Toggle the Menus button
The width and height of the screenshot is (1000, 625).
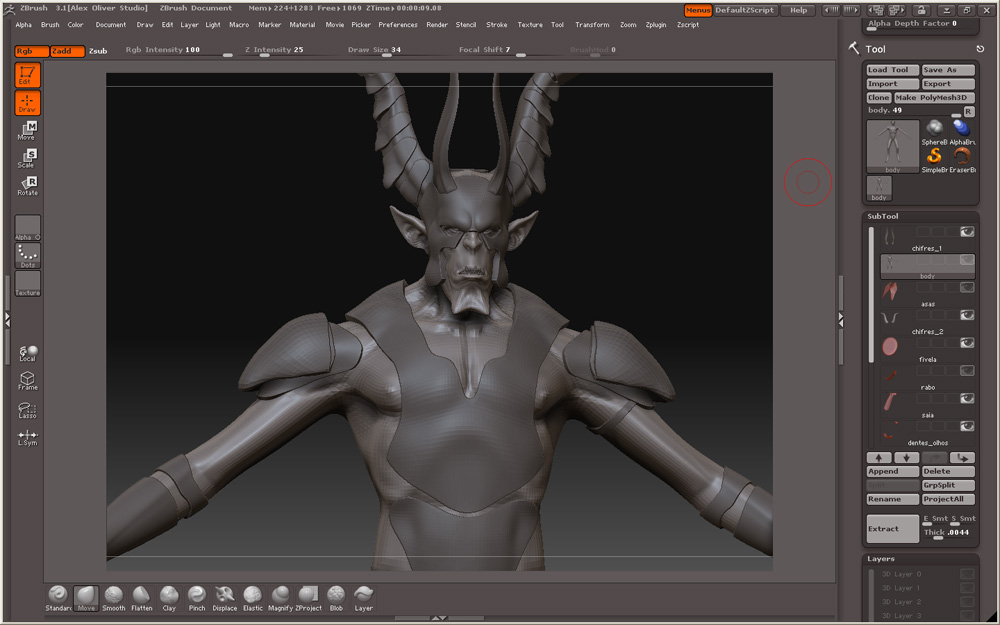tap(698, 10)
